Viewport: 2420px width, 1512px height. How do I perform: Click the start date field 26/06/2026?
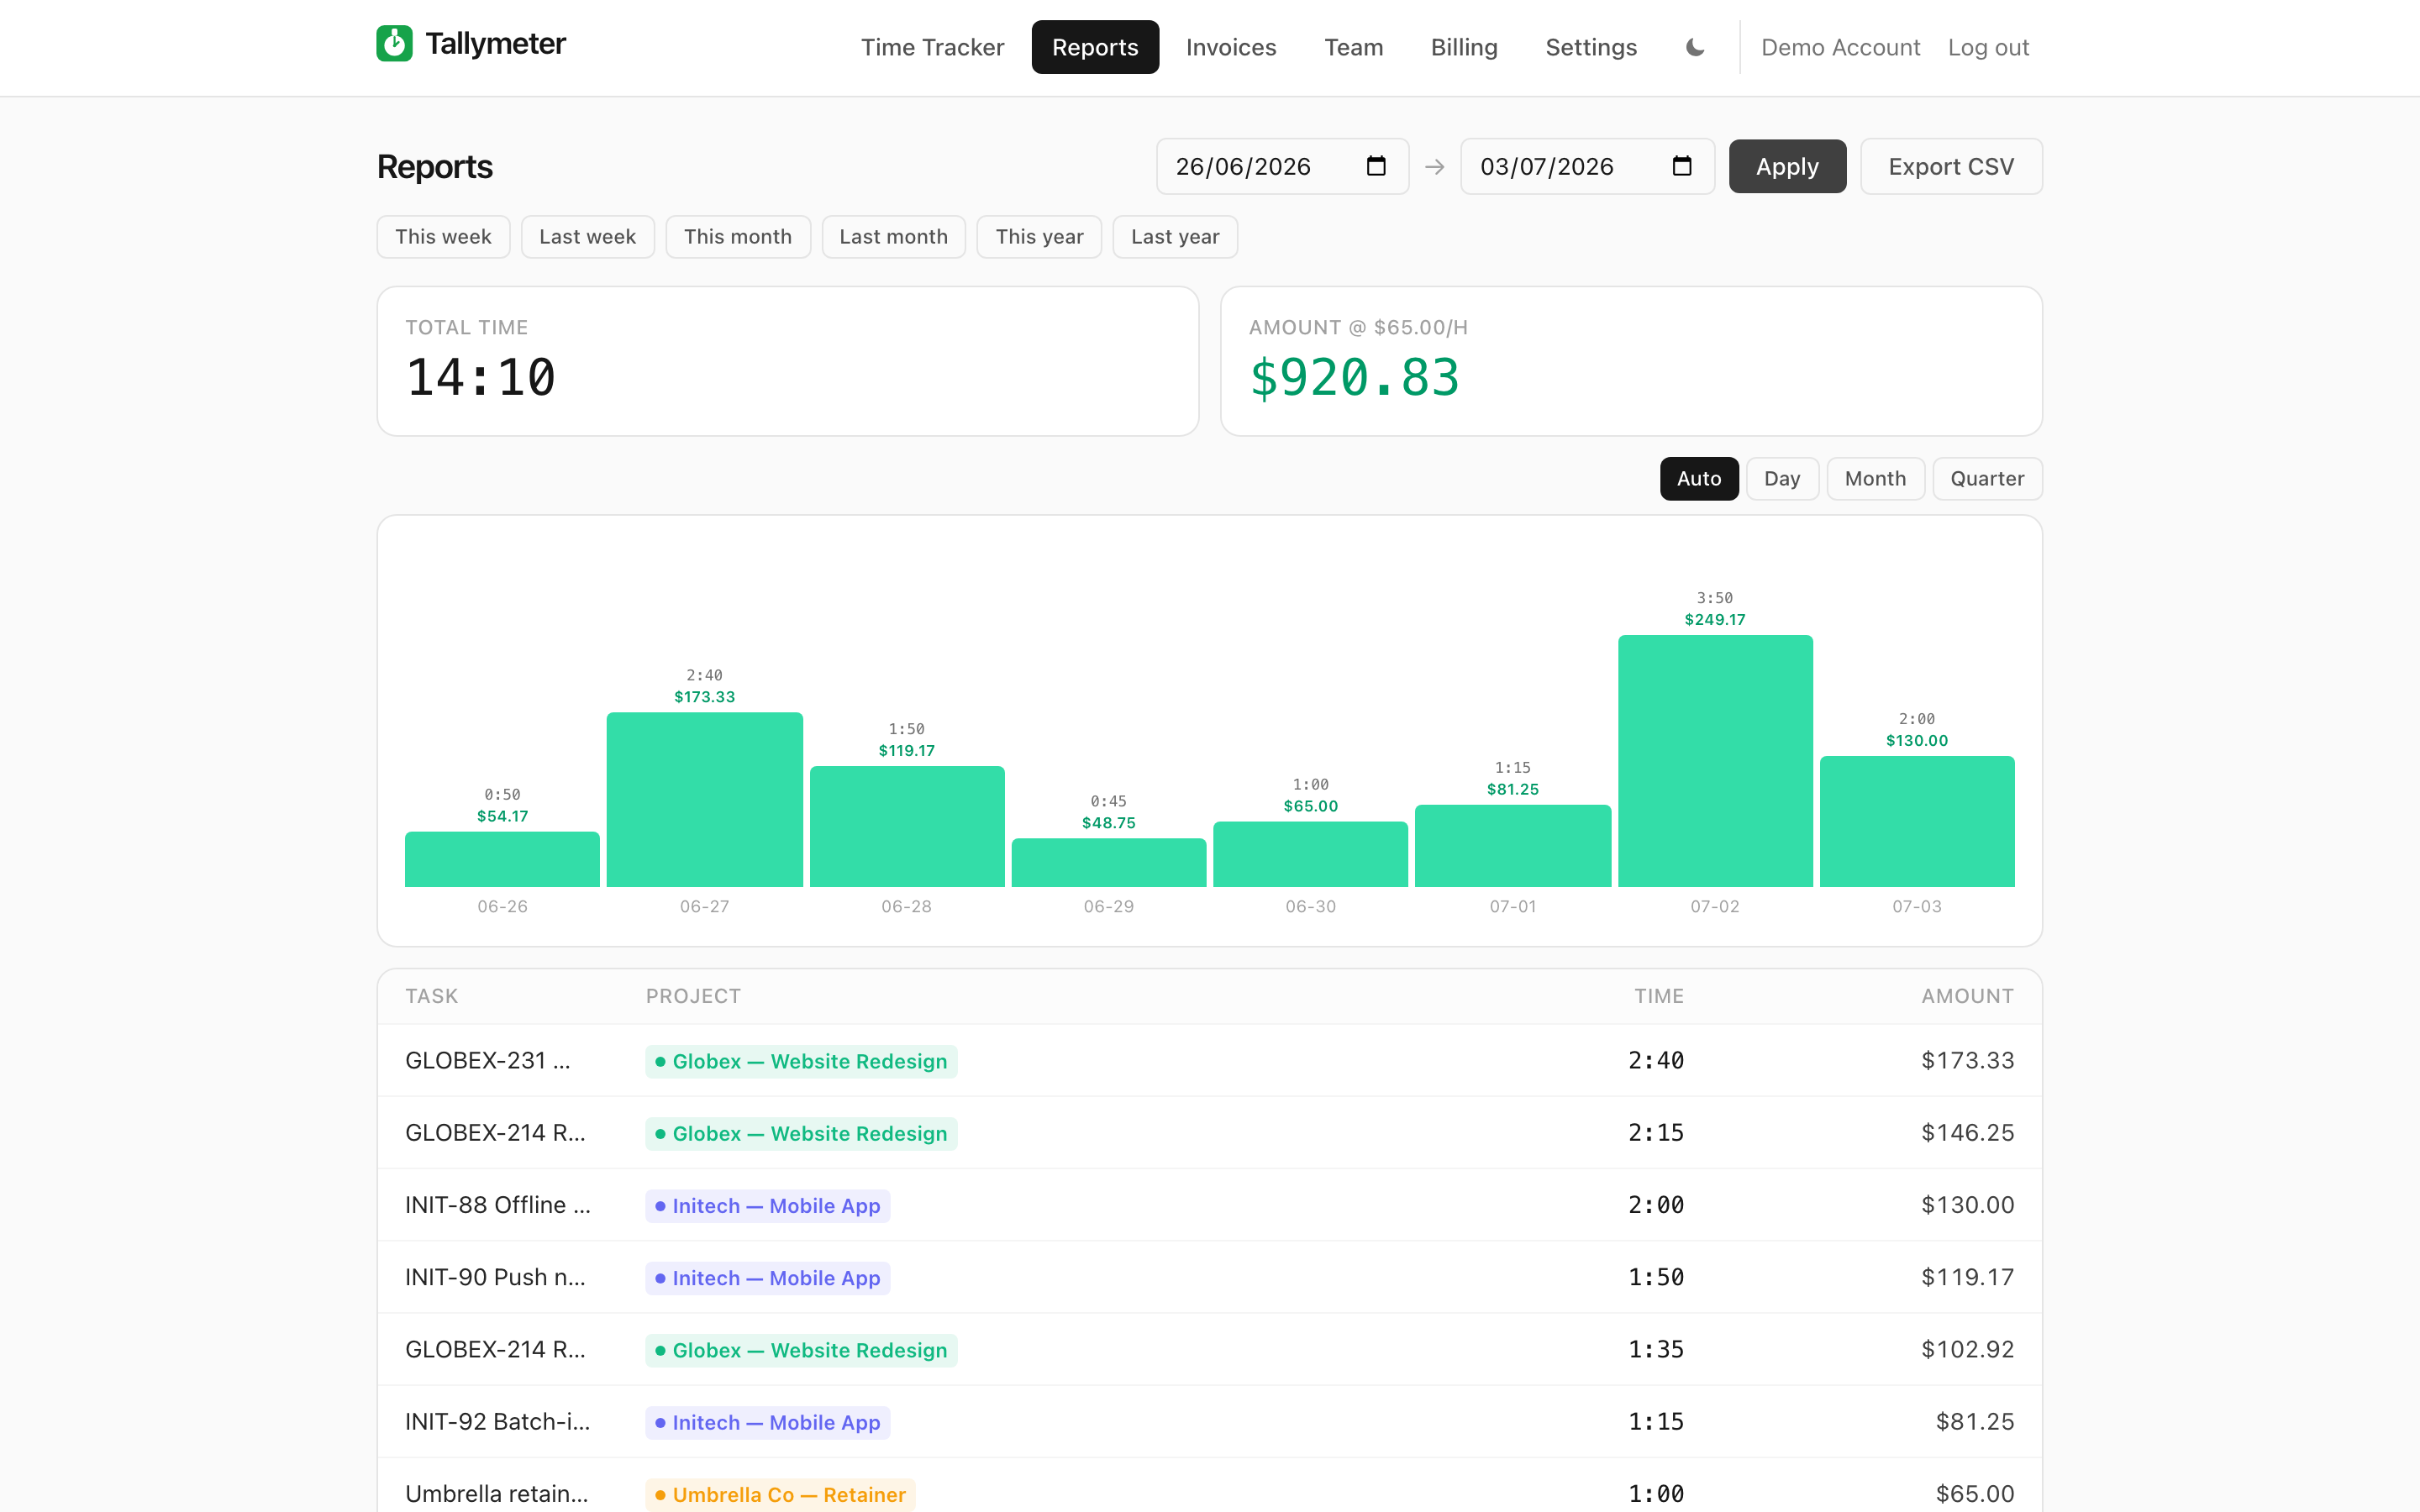(1282, 167)
